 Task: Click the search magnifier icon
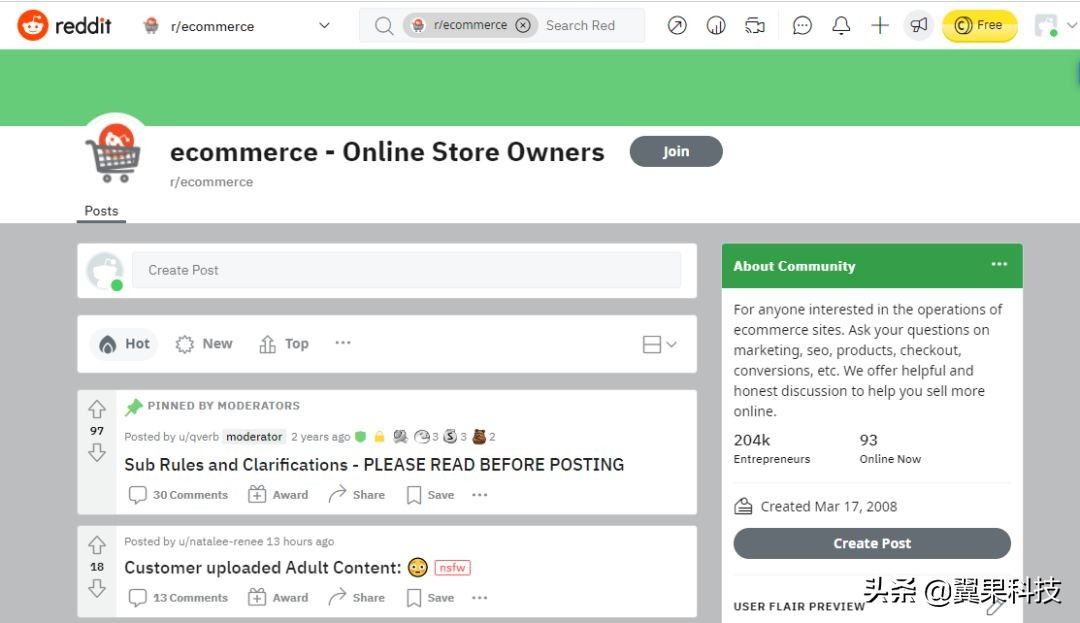point(384,25)
